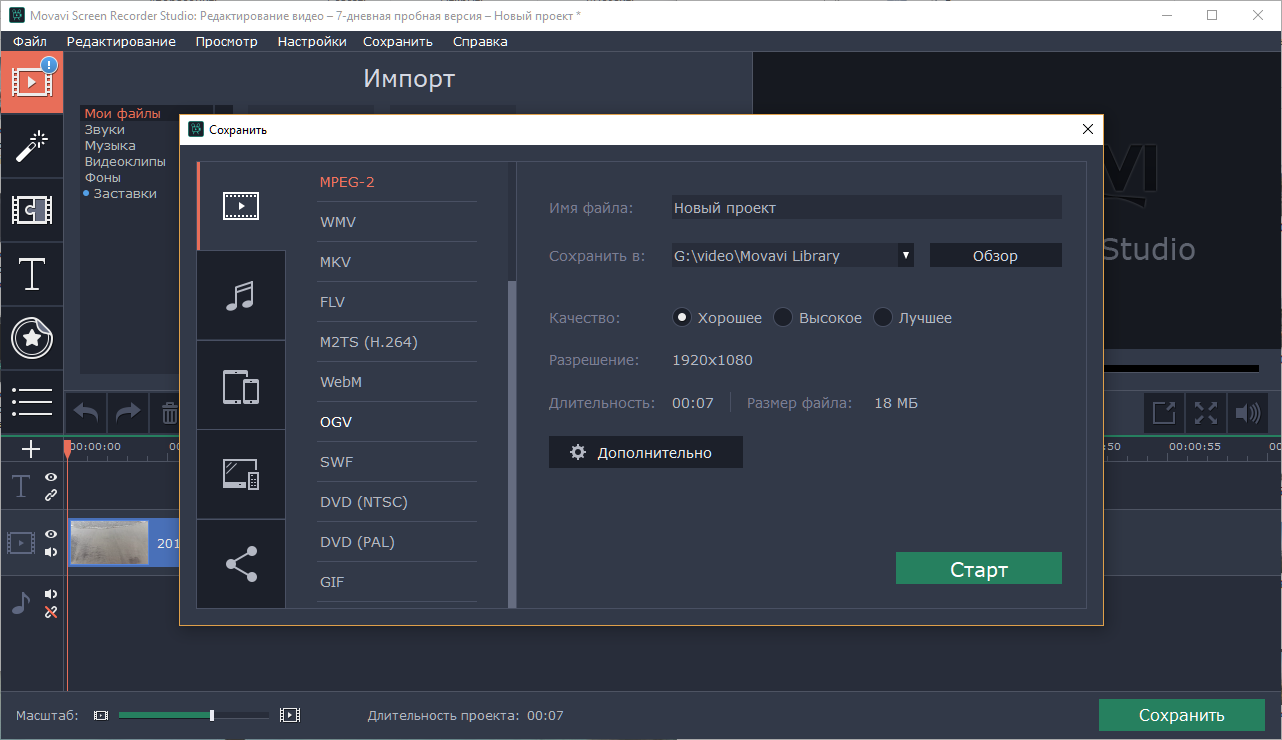The height and width of the screenshot is (740, 1282).
Task: Open the Просмотр menu
Action: click(227, 41)
